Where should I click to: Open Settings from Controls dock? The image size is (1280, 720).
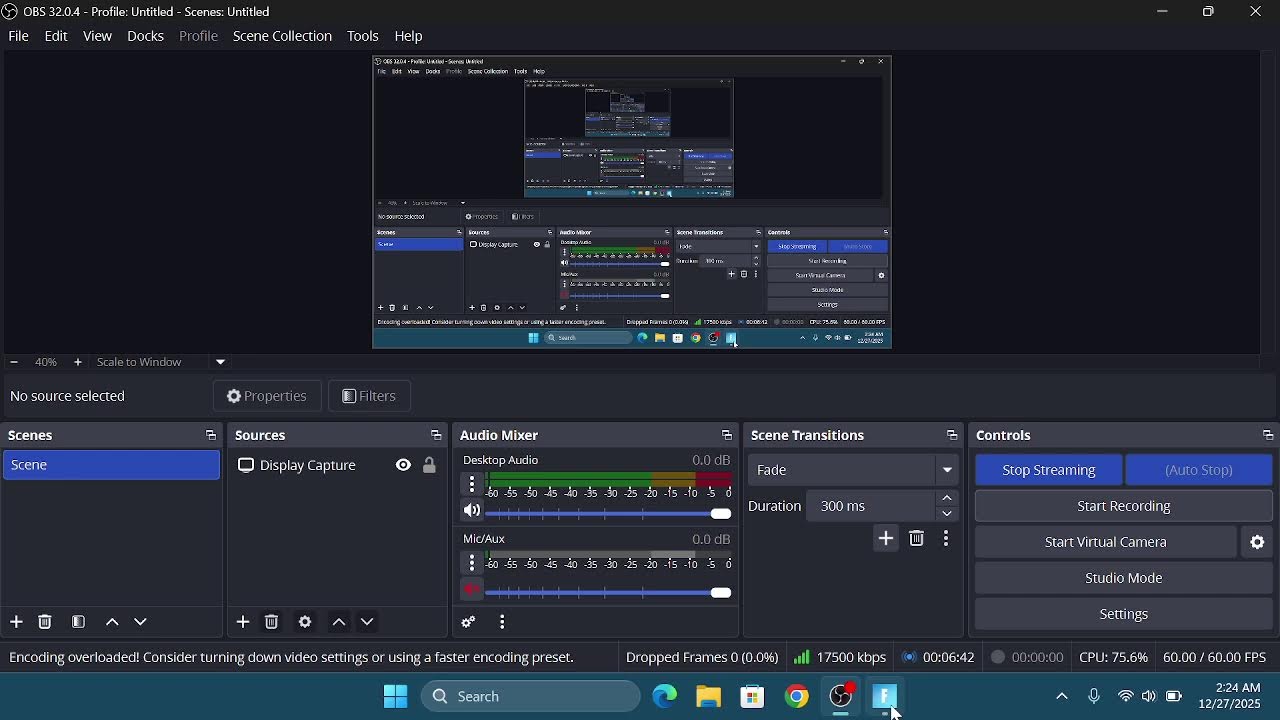(1124, 614)
